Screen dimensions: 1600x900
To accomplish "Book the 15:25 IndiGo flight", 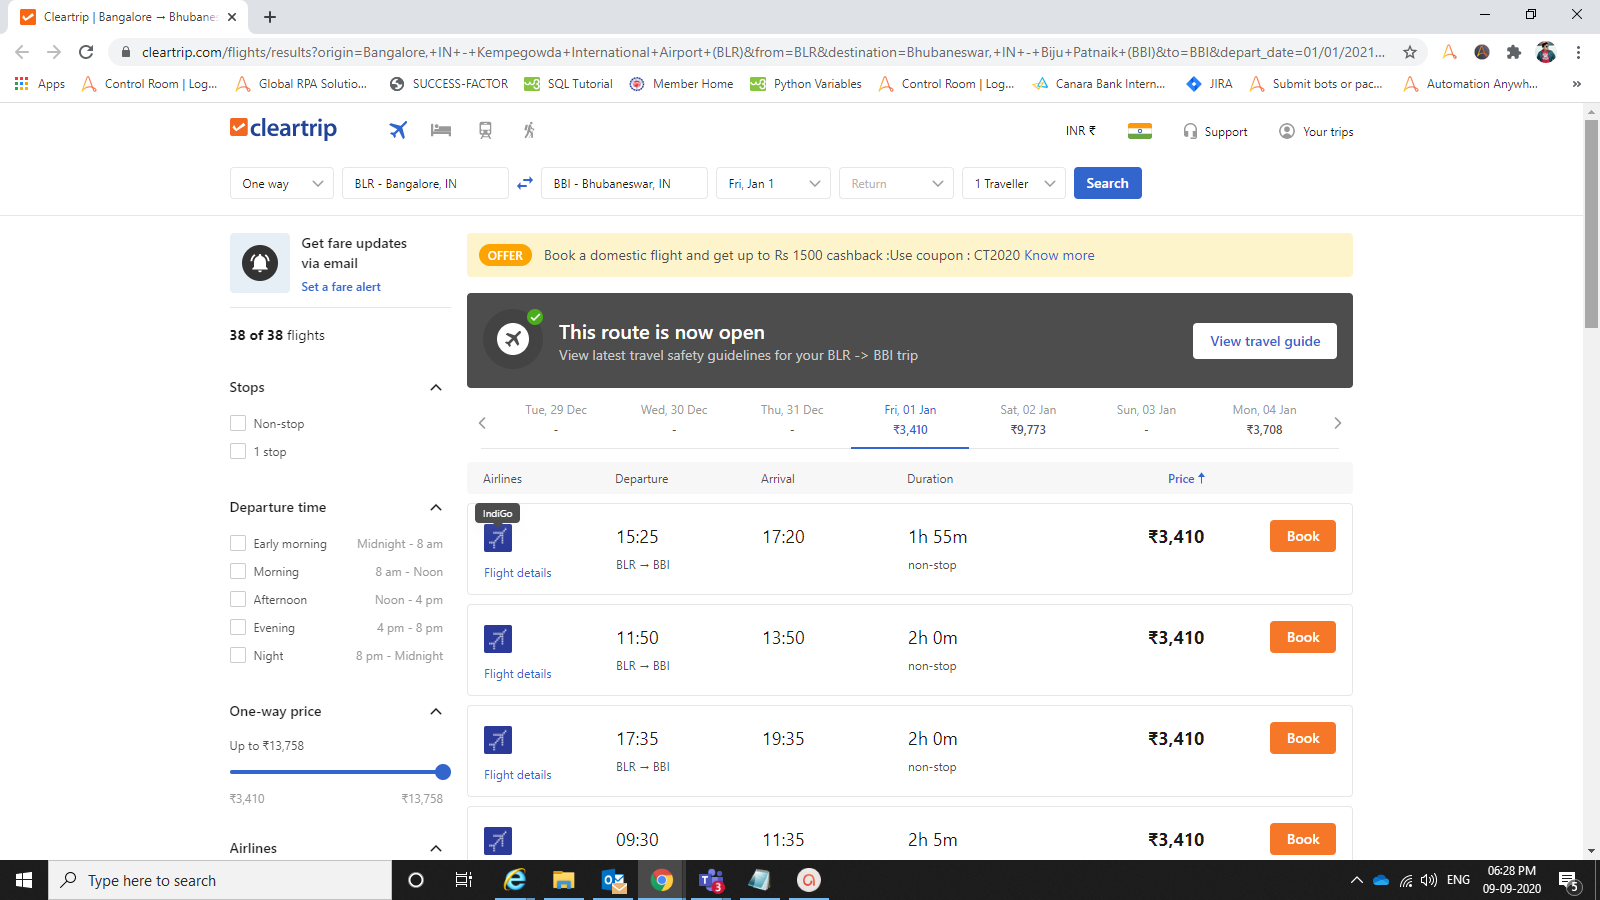I will pyautogui.click(x=1302, y=537).
